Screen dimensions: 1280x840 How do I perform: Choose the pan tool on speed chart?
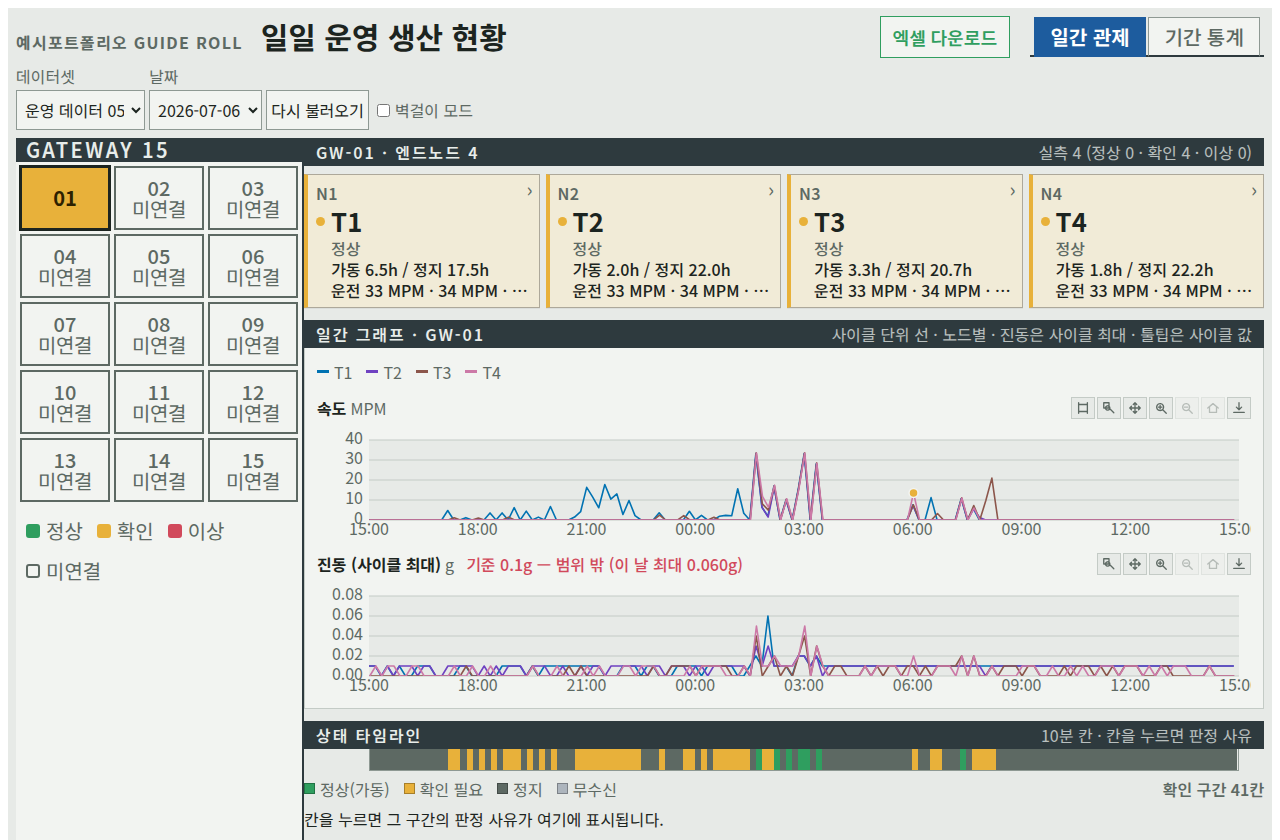(x=1135, y=408)
